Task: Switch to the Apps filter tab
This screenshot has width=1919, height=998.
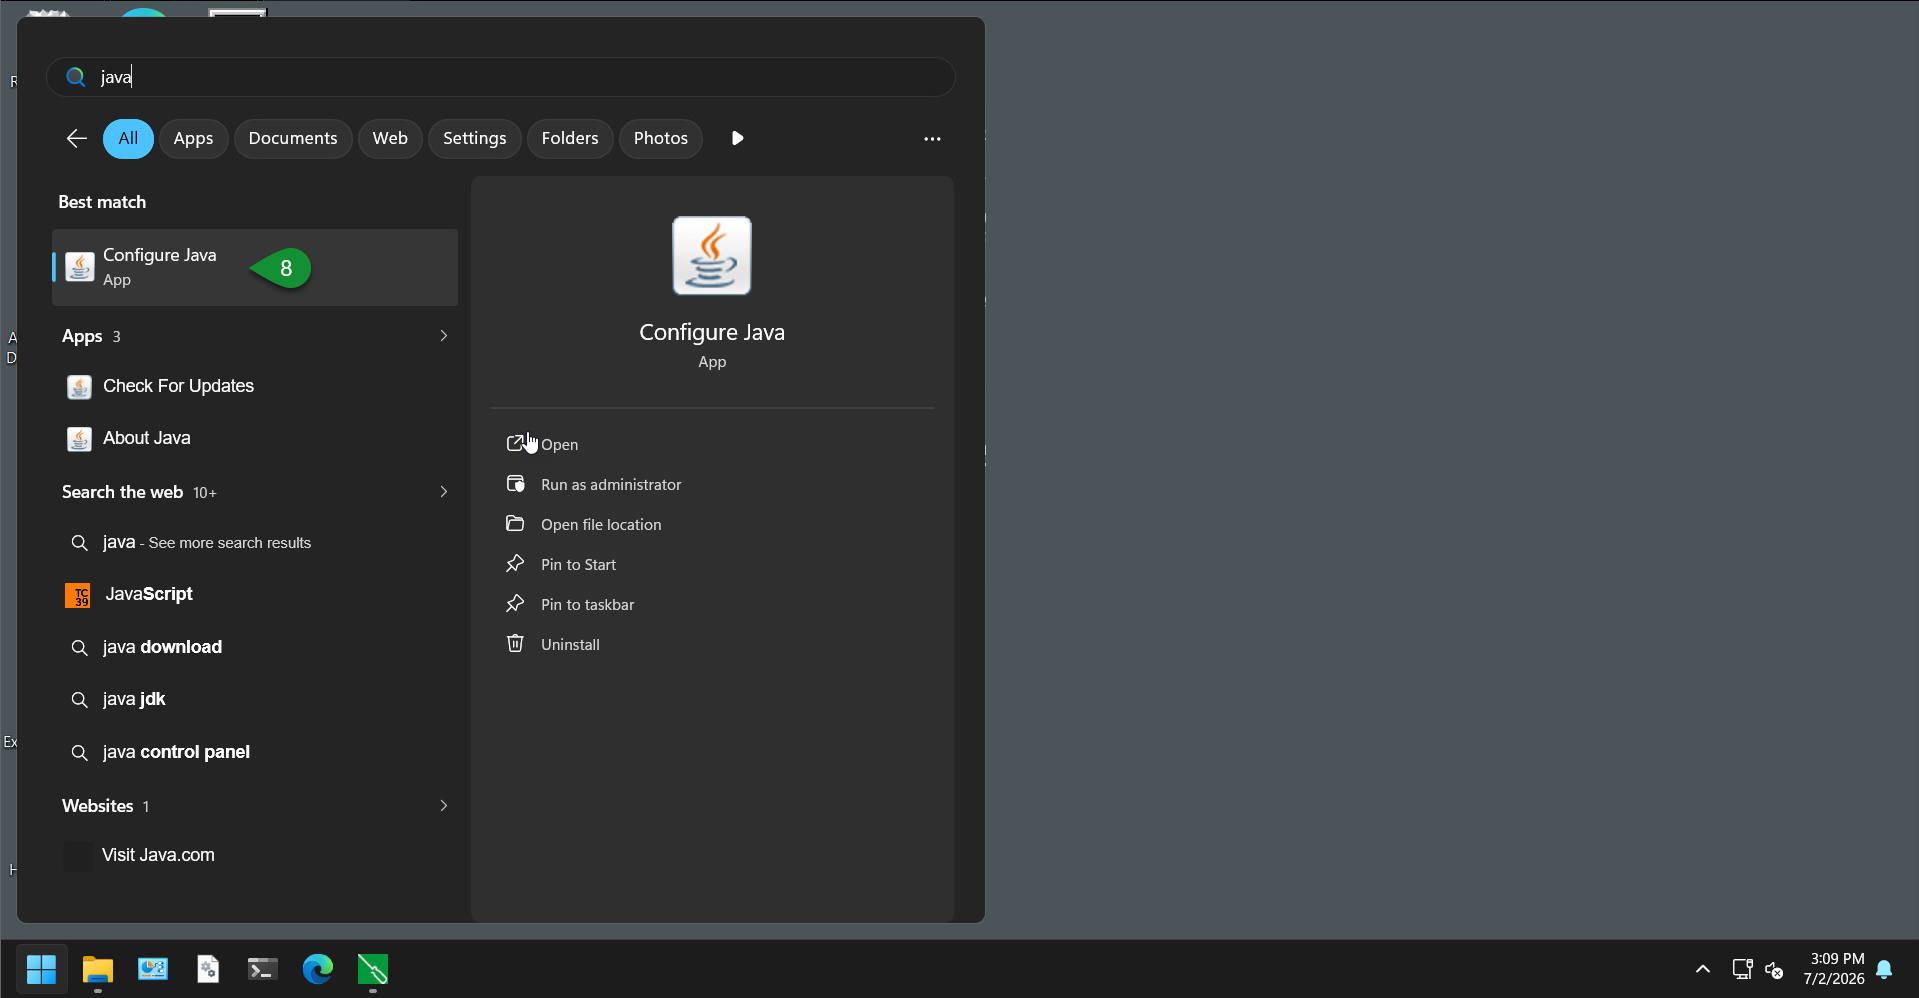Action: (x=193, y=139)
